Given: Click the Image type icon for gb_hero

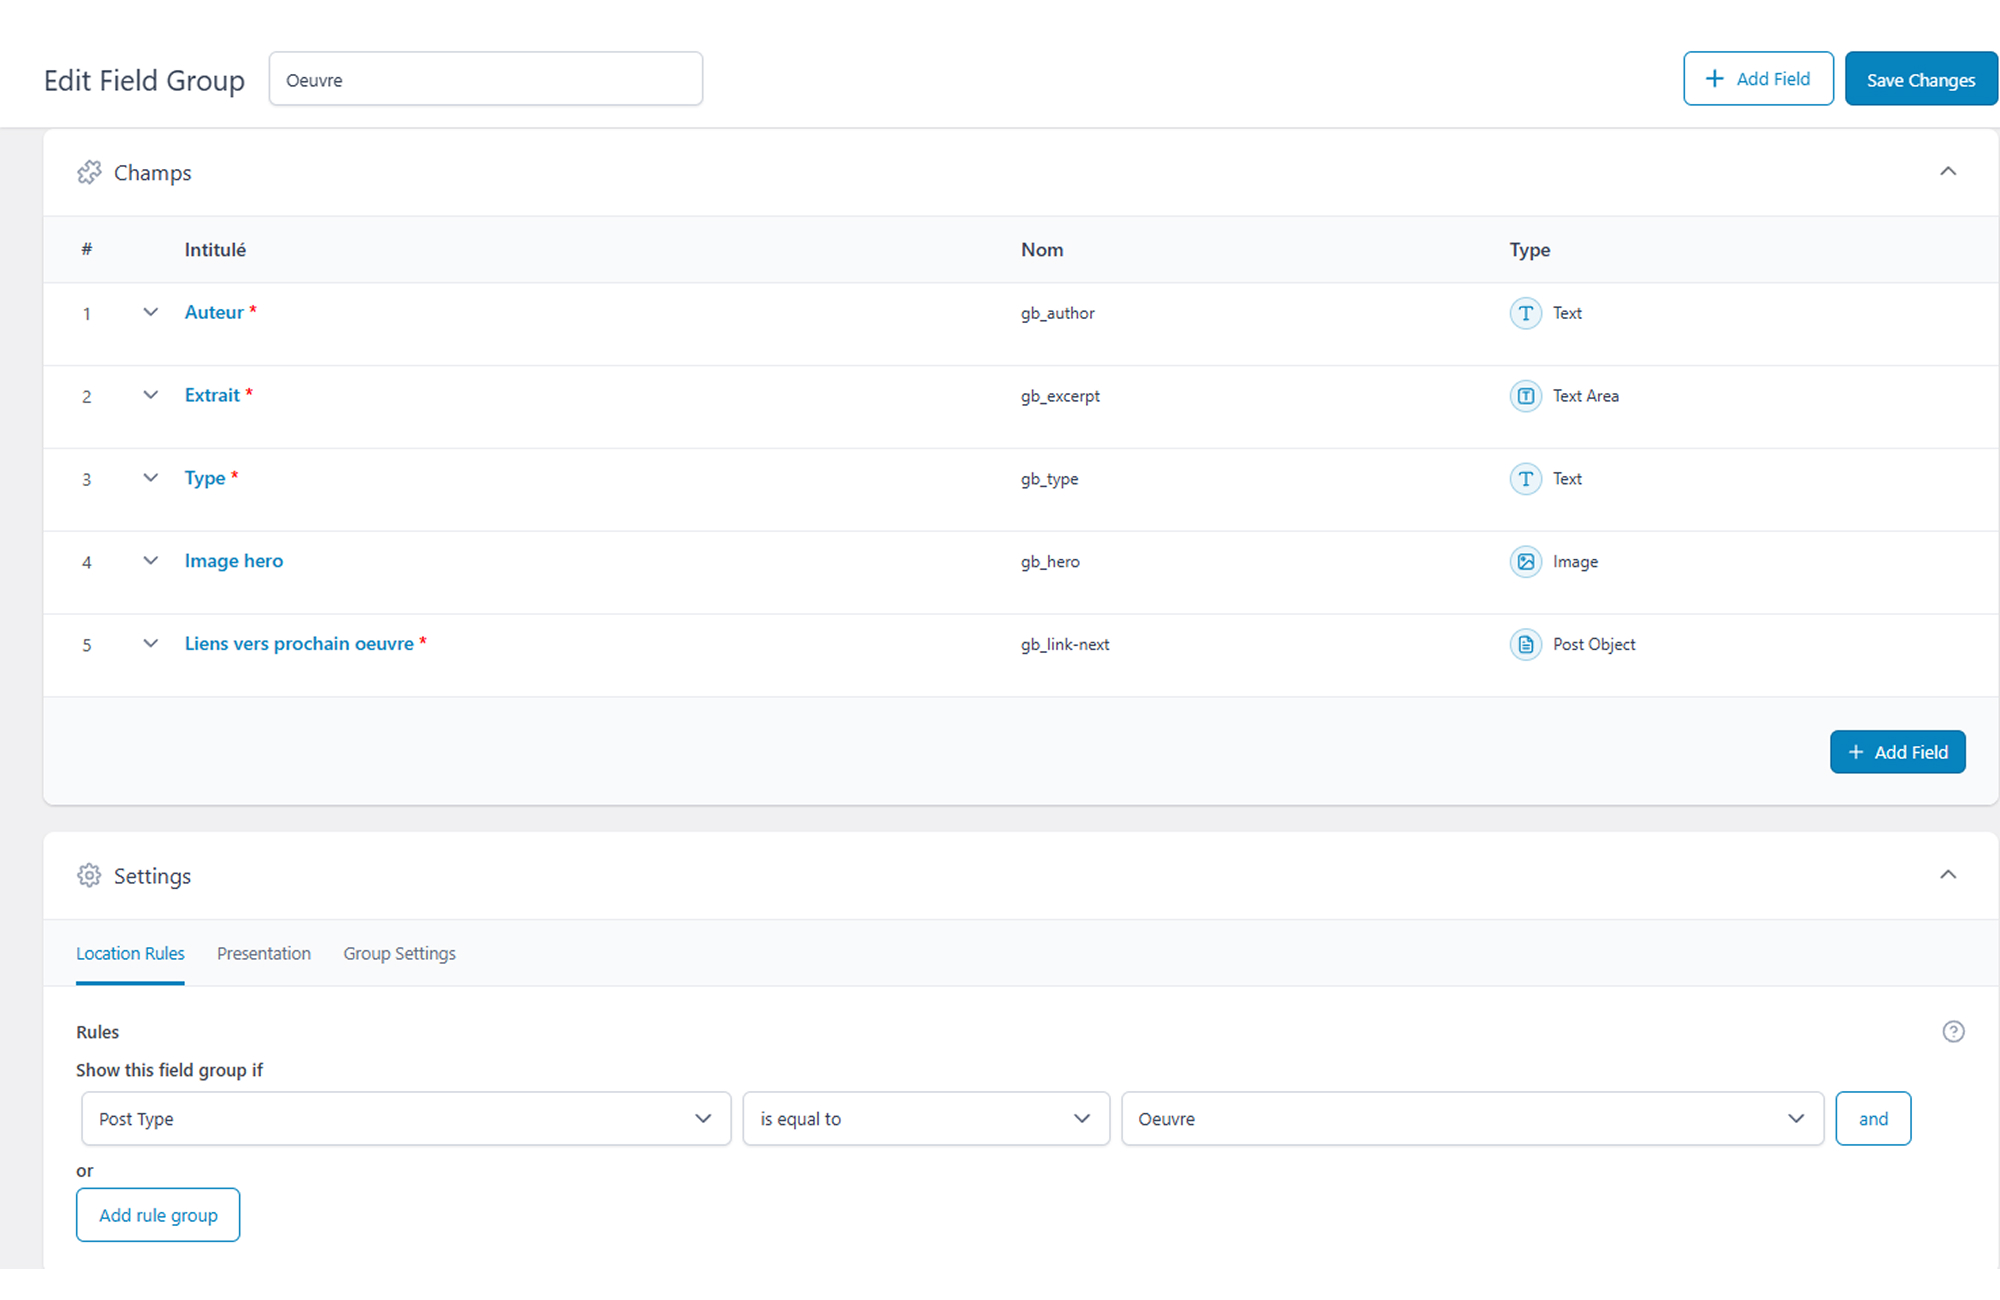Looking at the screenshot, I should pos(1525,562).
